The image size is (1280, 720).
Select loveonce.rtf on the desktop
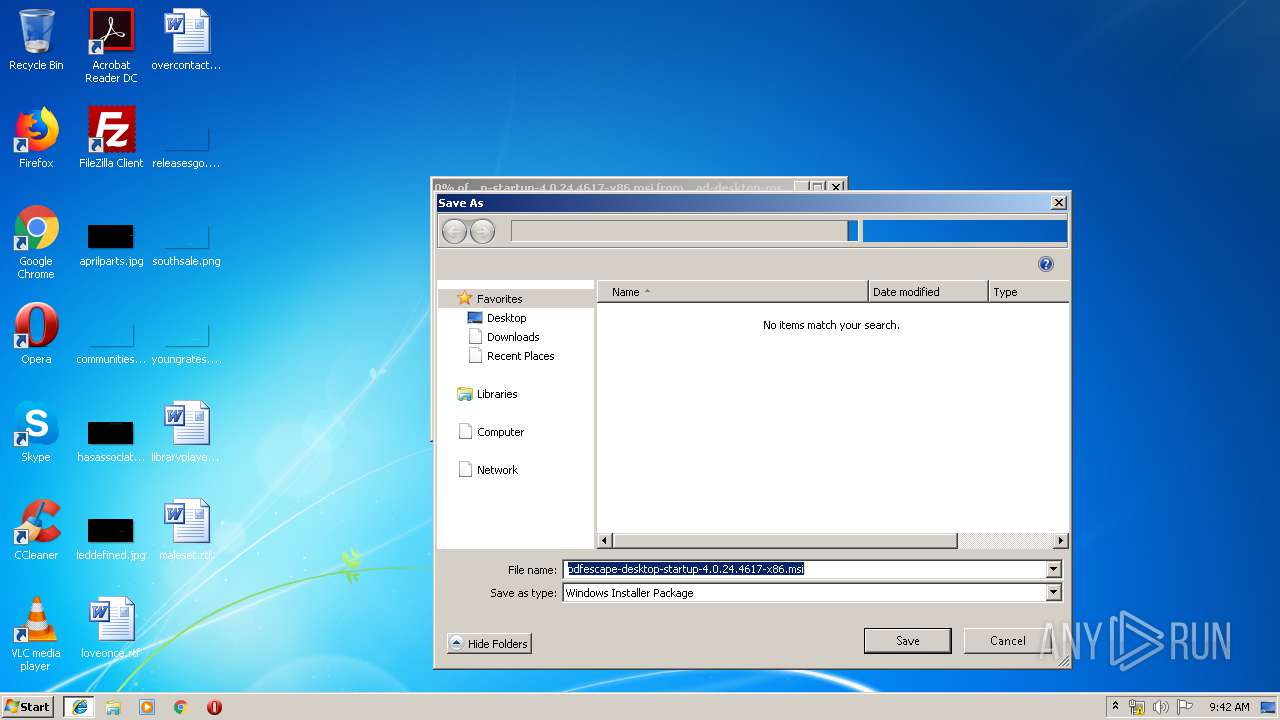(x=111, y=628)
